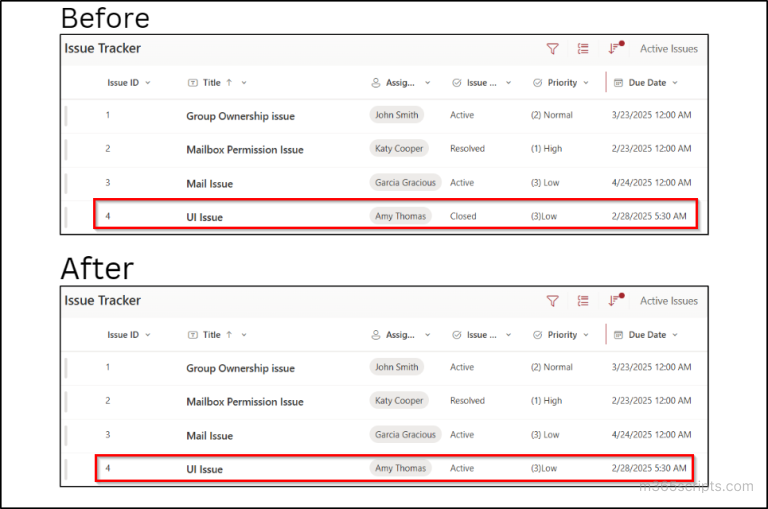Viewport: 768px width, 509px height.
Task: Click the person icon beside Assig... in Before panel
Action: pyautogui.click(x=376, y=83)
